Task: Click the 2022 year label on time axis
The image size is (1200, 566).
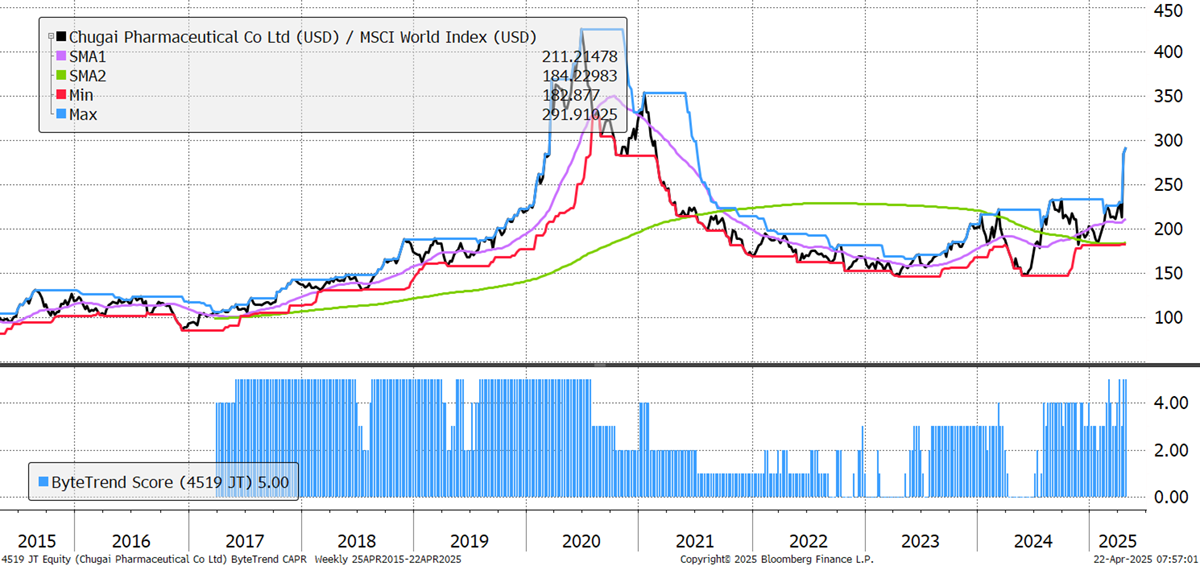Action: point(808,540)
